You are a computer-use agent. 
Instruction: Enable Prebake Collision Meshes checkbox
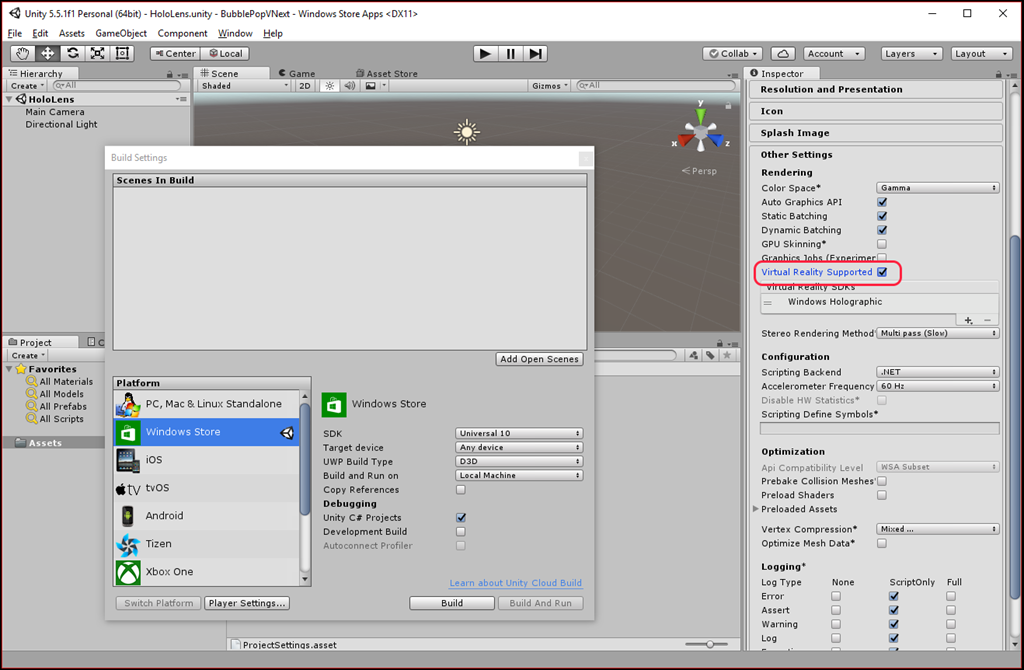[882, 481]
